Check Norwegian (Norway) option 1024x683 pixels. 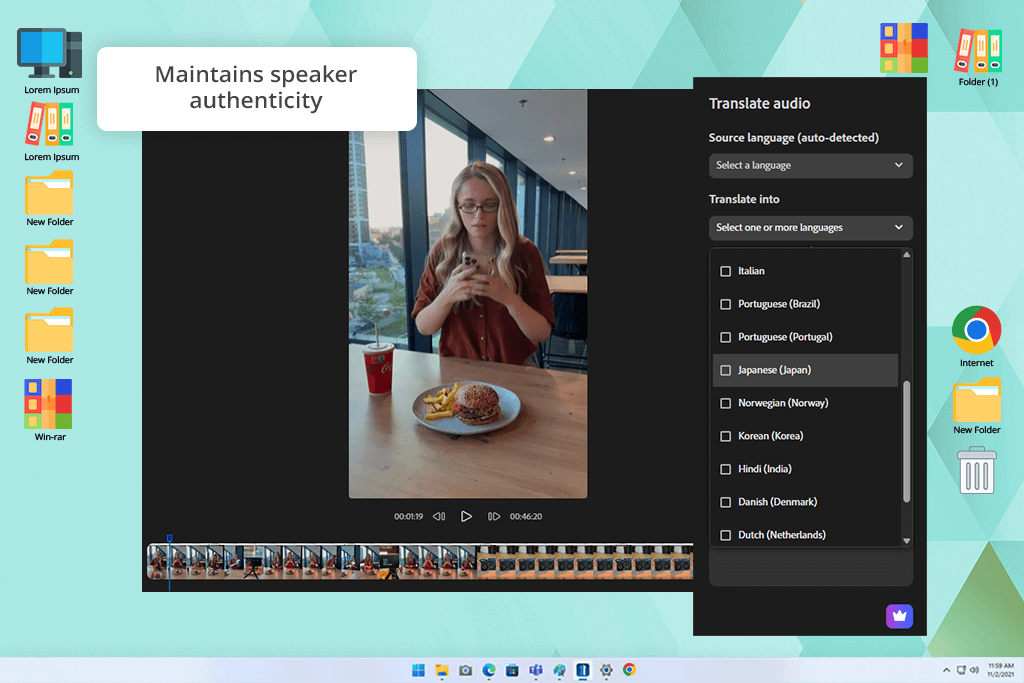pos(725,404)
